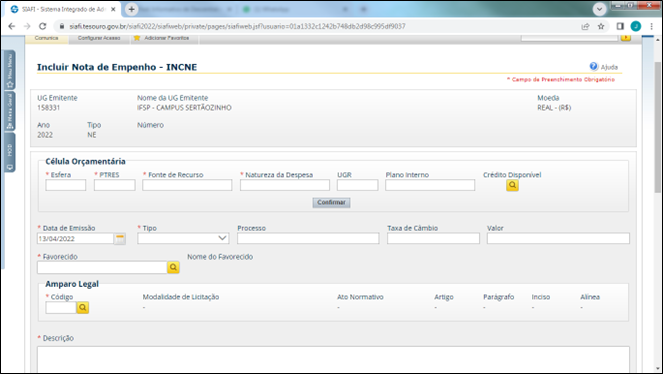Open the Configurar Acesso tab

(x=99, y=38)
